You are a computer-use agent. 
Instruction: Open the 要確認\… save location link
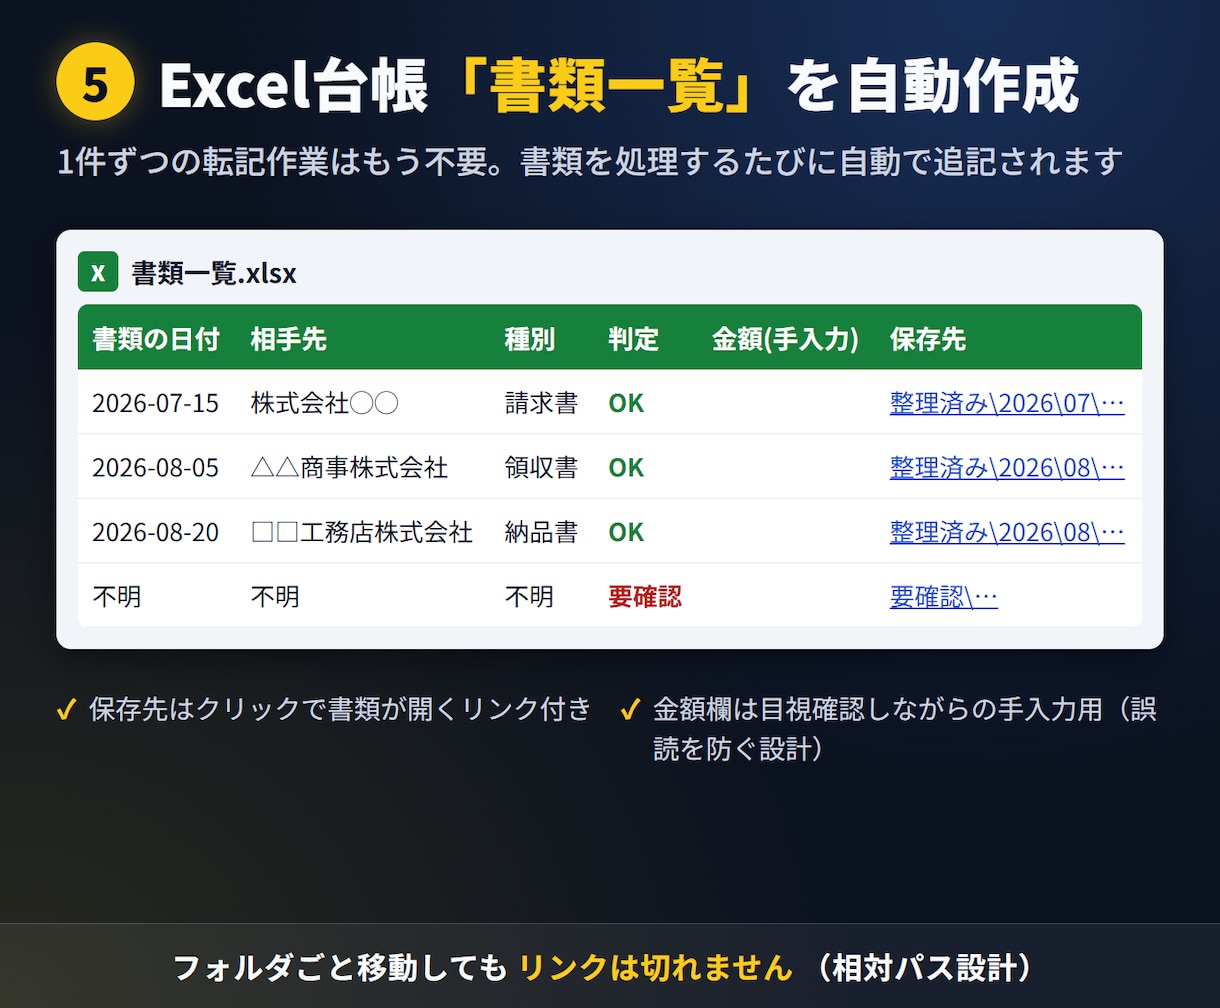coord(943,597)
